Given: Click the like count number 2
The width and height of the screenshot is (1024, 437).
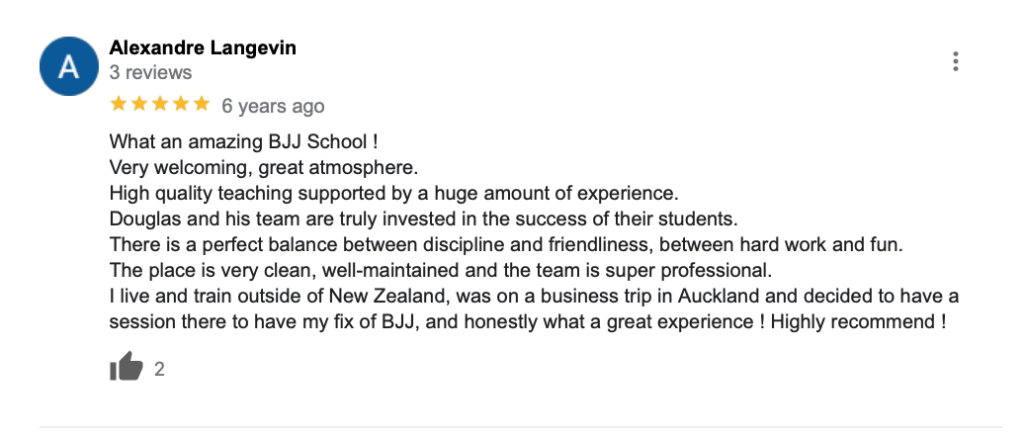Looking at the screenshot, I should 159,370.
